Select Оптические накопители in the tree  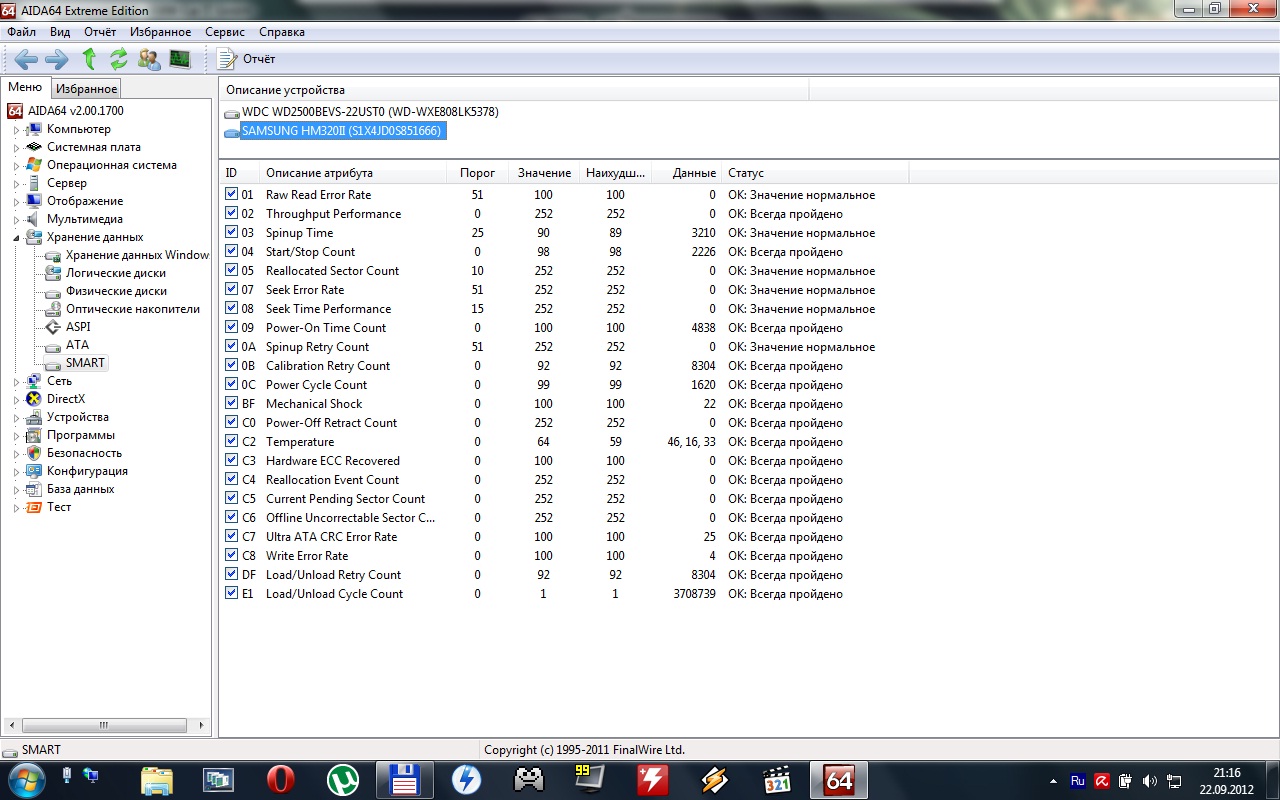[133, 309]
